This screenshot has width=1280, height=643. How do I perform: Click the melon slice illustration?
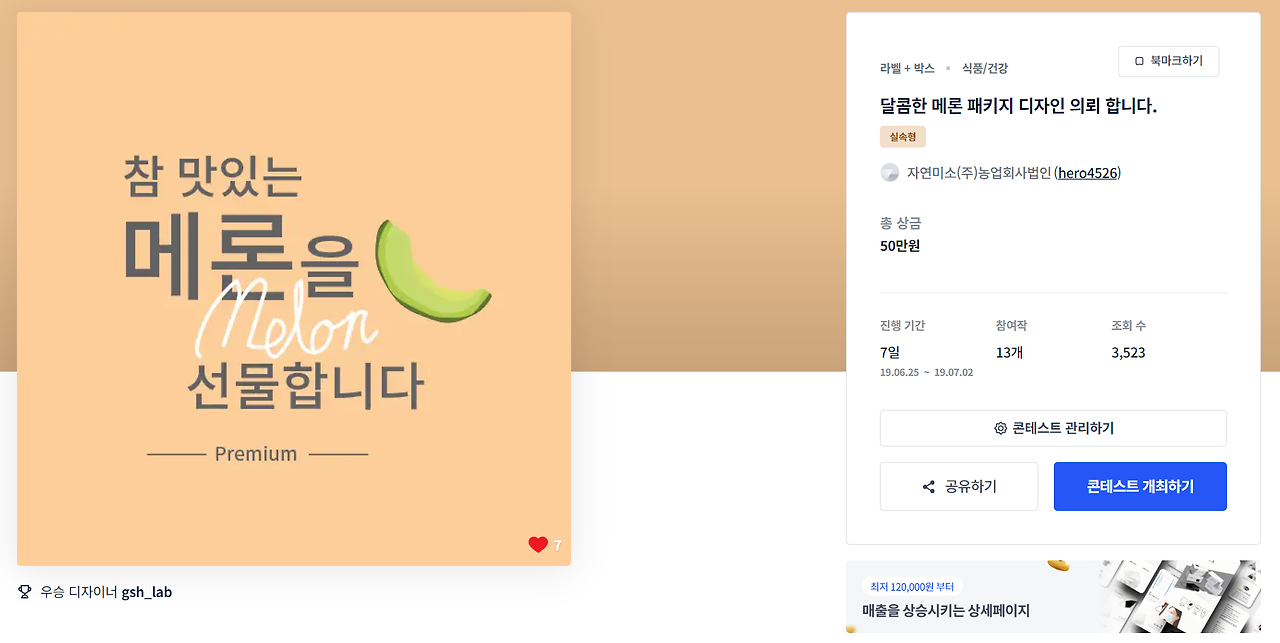431,270
